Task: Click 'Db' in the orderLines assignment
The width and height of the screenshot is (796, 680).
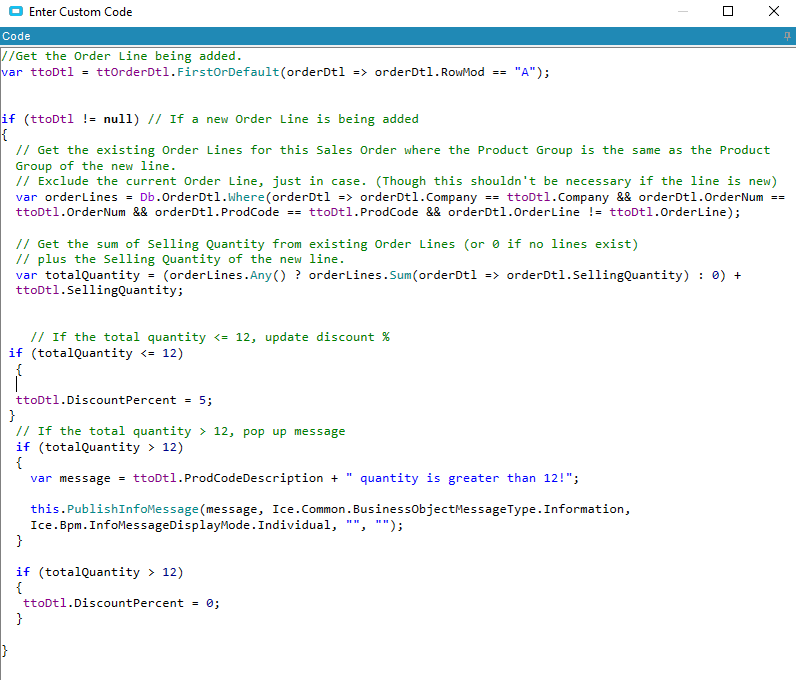Action: click(x=147, y=197)
